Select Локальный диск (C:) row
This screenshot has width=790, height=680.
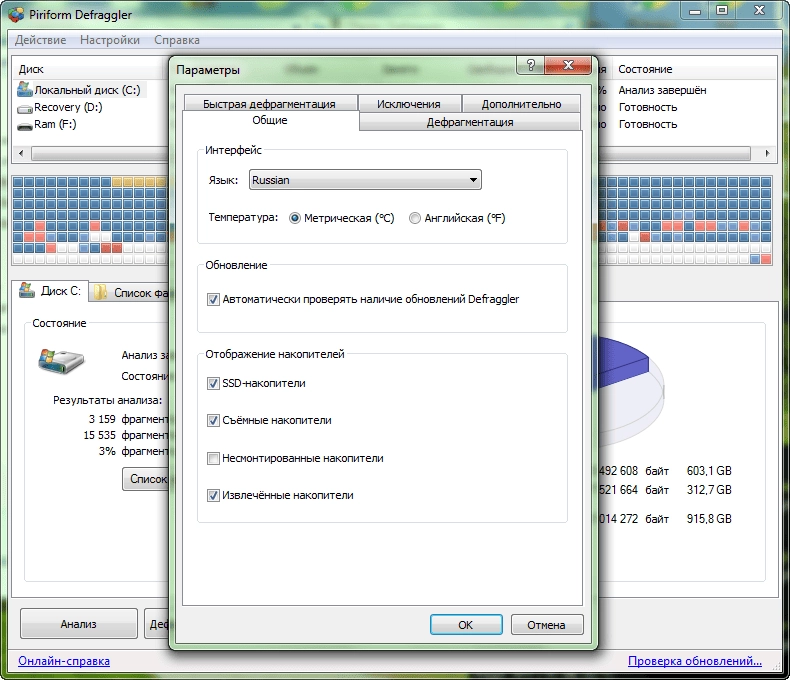coord(87,90)
